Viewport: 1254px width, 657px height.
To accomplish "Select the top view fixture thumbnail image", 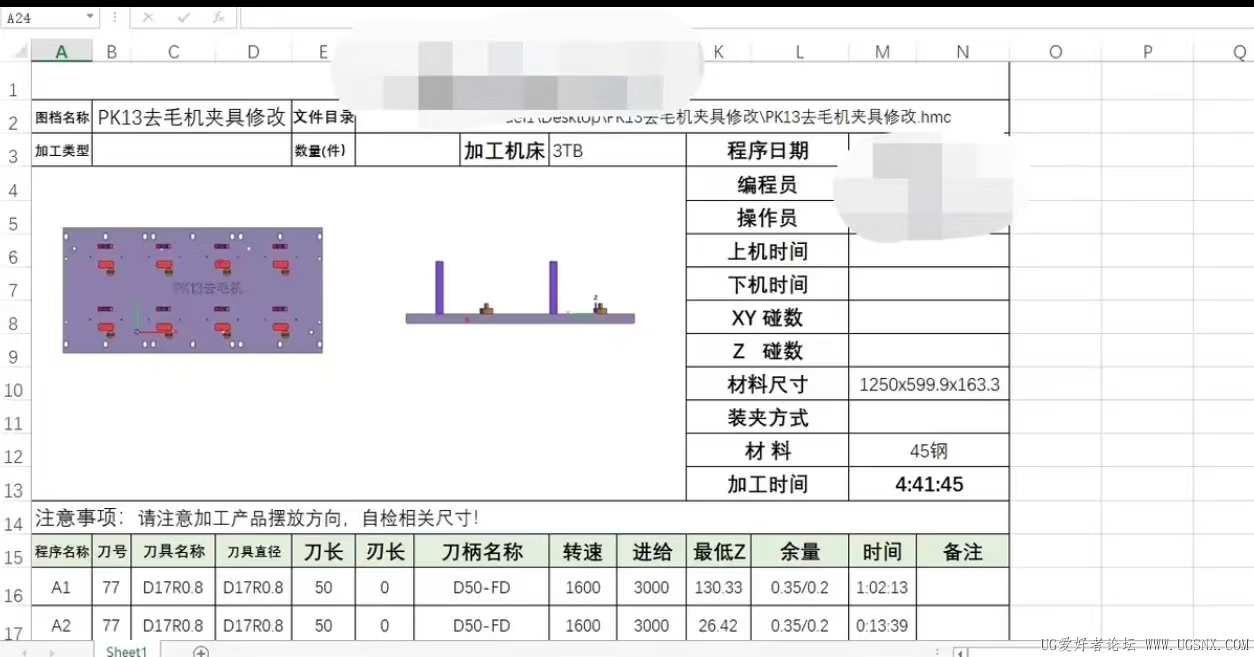I will coord(193,290).
